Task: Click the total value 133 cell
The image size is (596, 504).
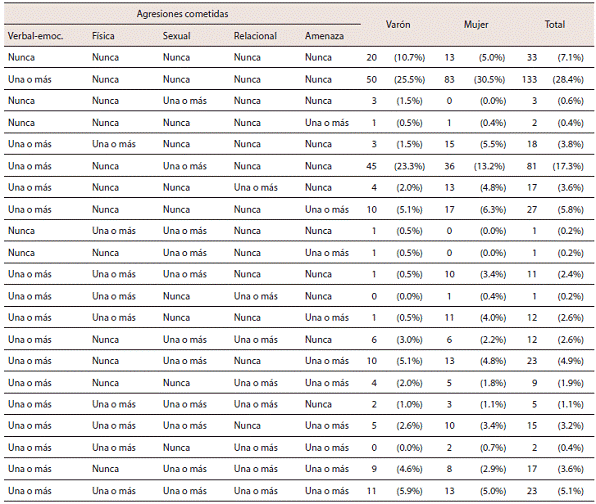Action: point(529,79)
